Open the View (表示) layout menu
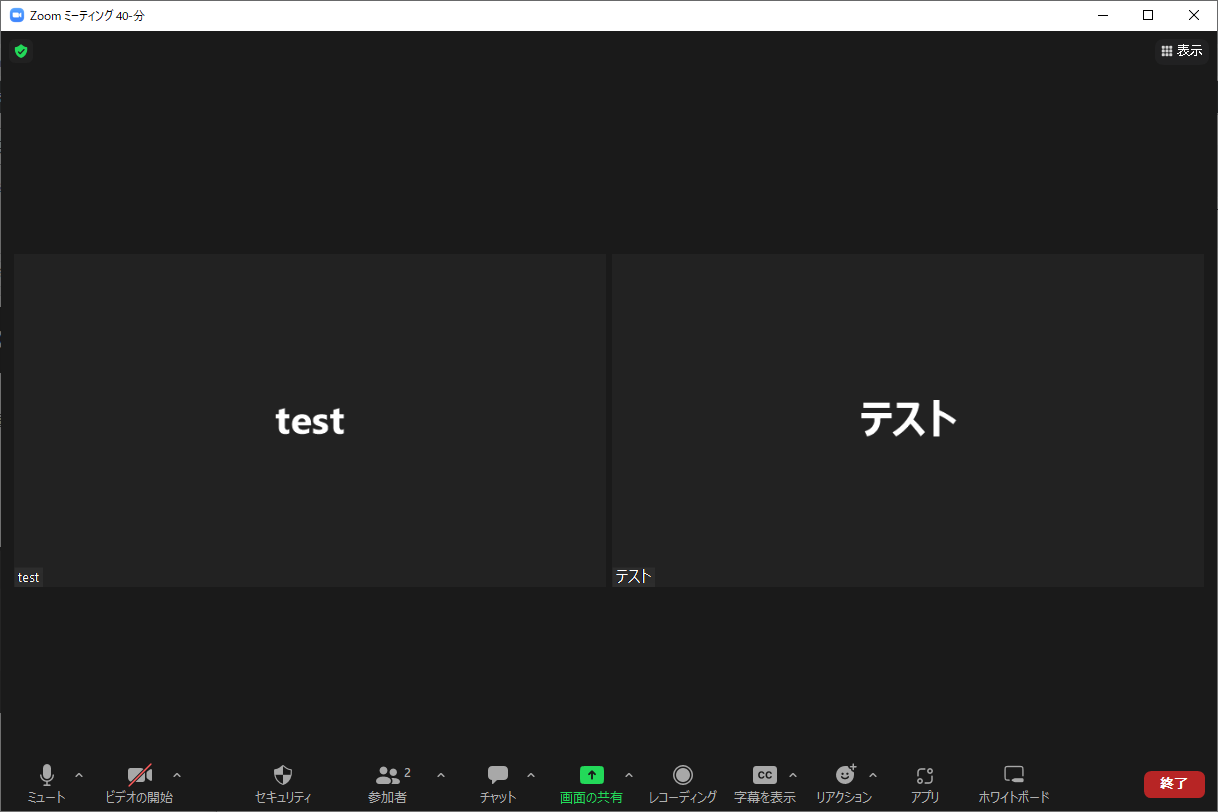The image size is (1218, 812). tap(1182, 51)
